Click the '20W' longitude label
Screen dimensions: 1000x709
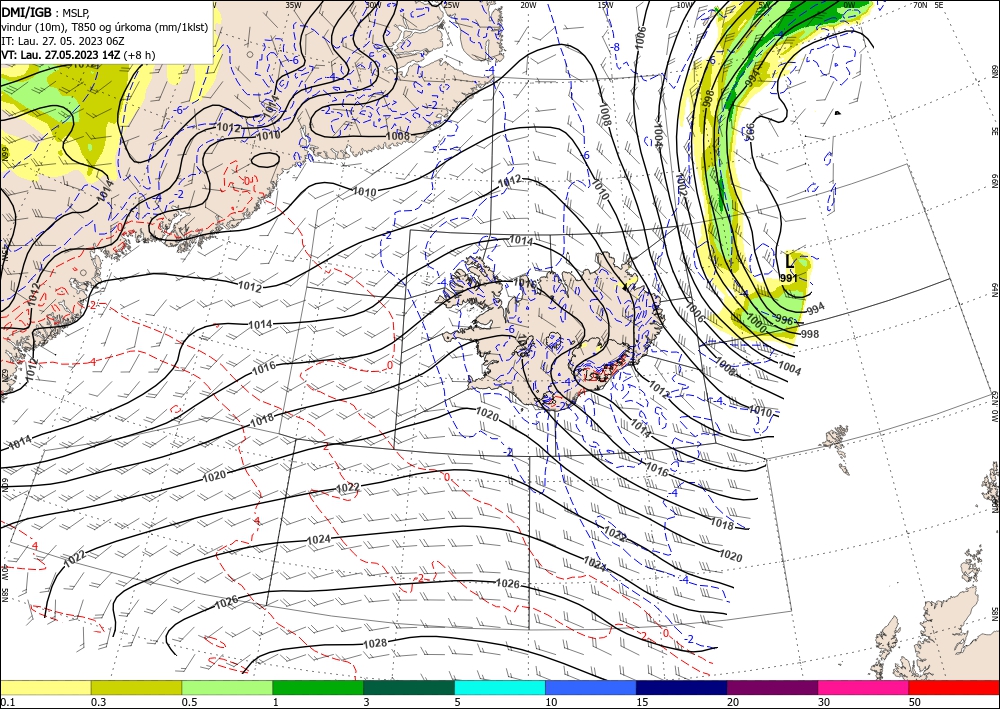point(528,5)
